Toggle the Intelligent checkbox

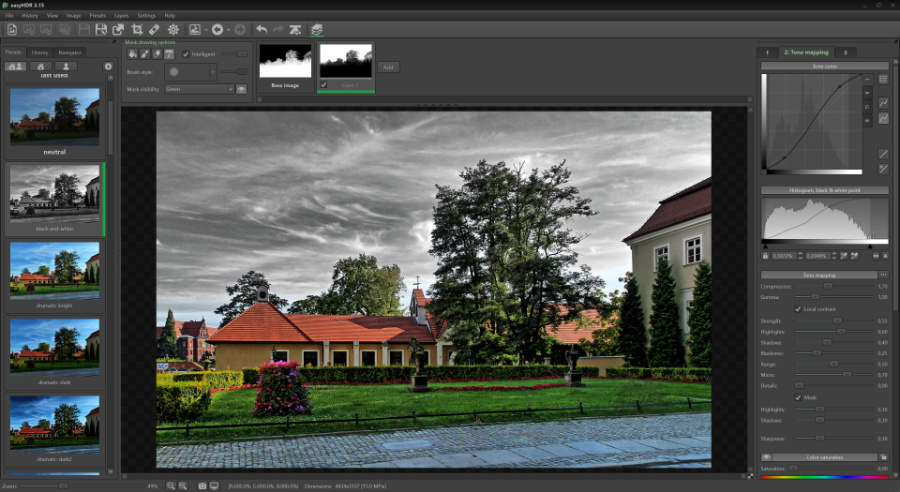coord(185,54)
